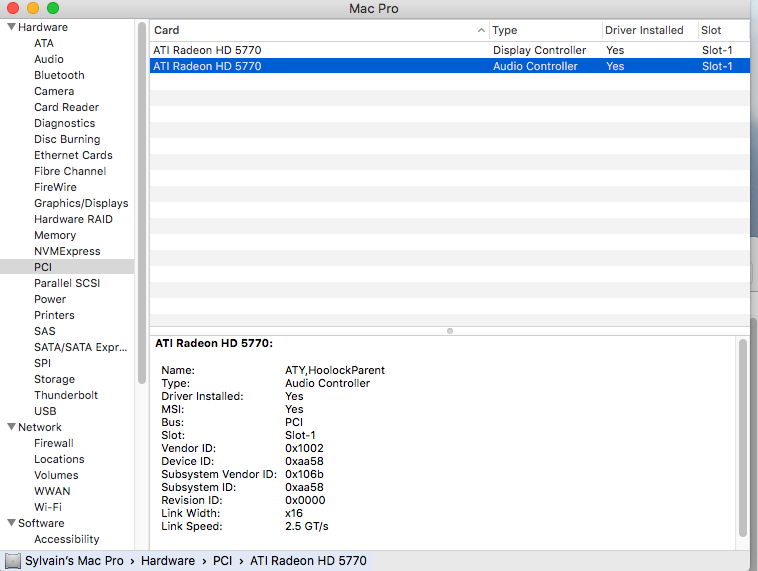Click the Link Width x16 value
This screenshot has width=758, height=571.
coord(293,513)
